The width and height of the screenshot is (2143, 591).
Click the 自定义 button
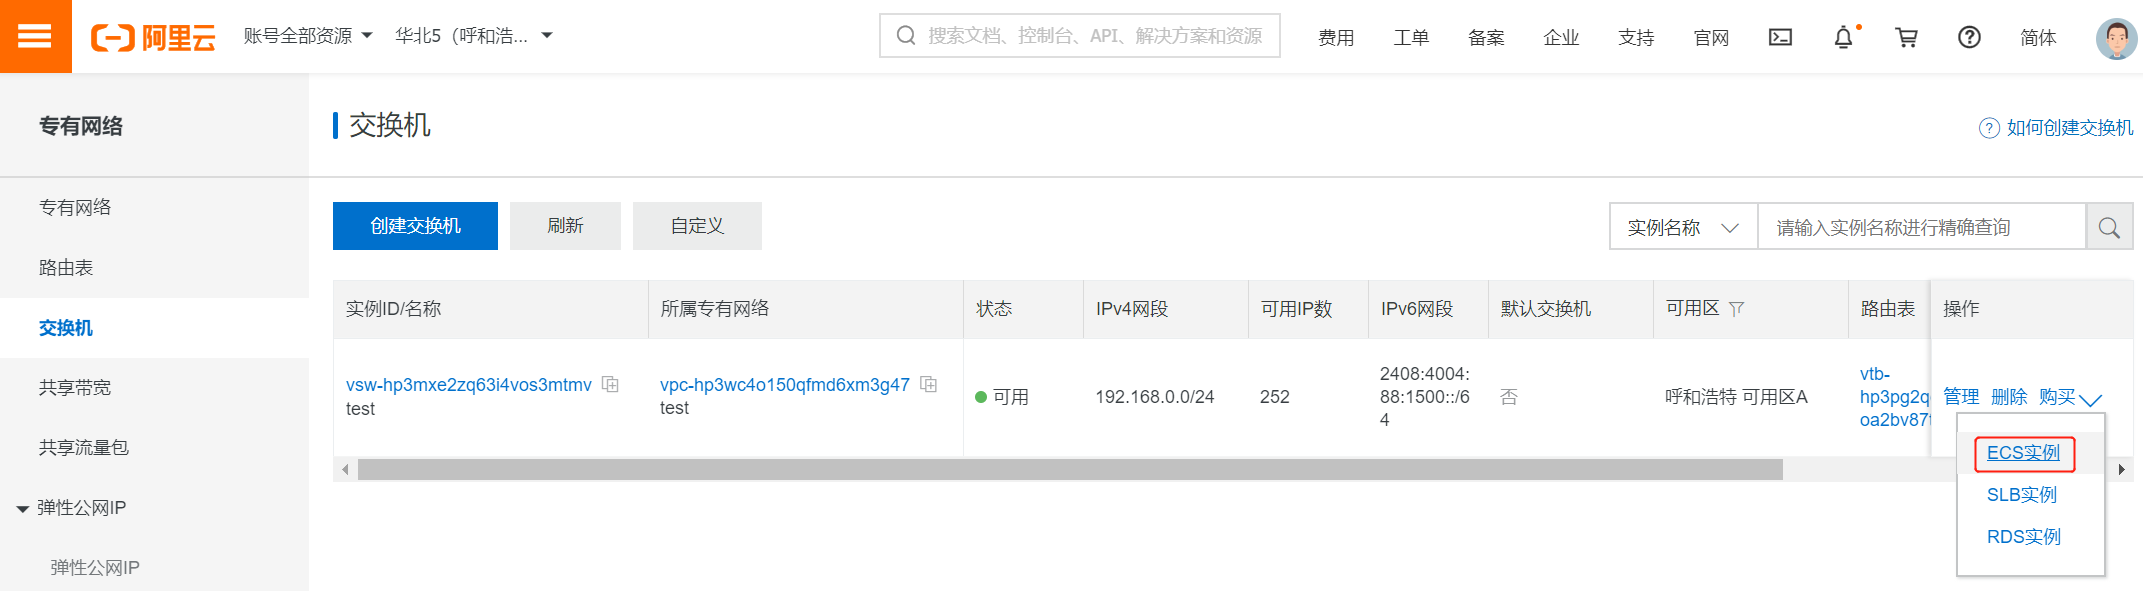tap(697, 226)
